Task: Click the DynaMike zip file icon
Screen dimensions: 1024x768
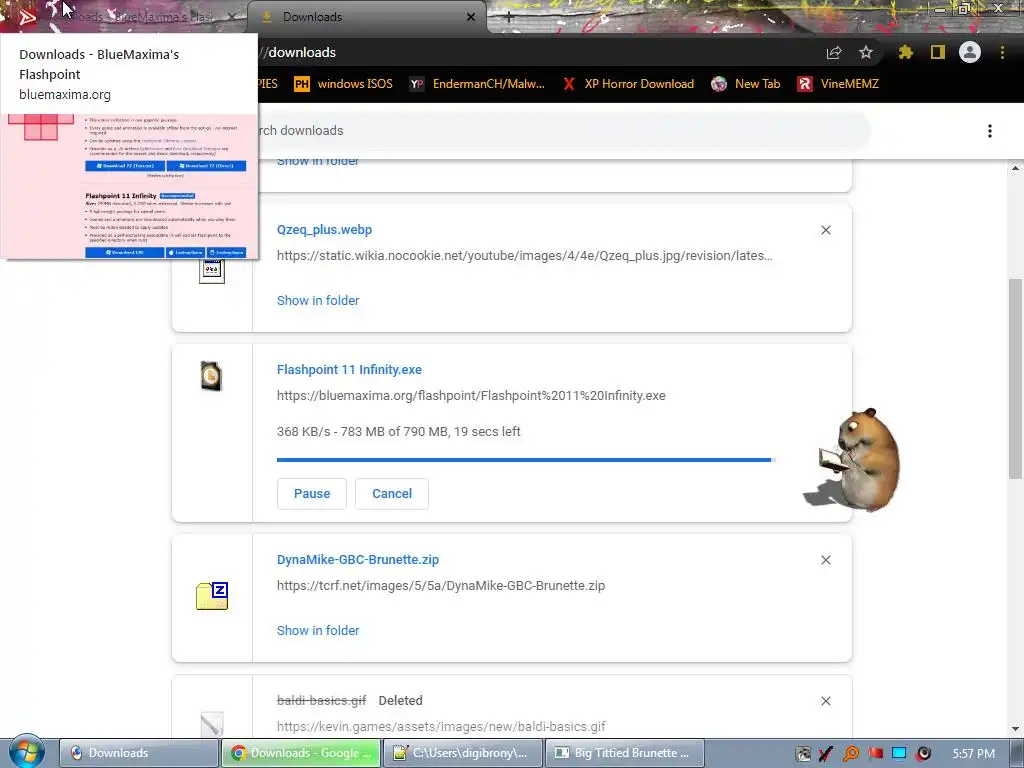Action: coord(212,596)
